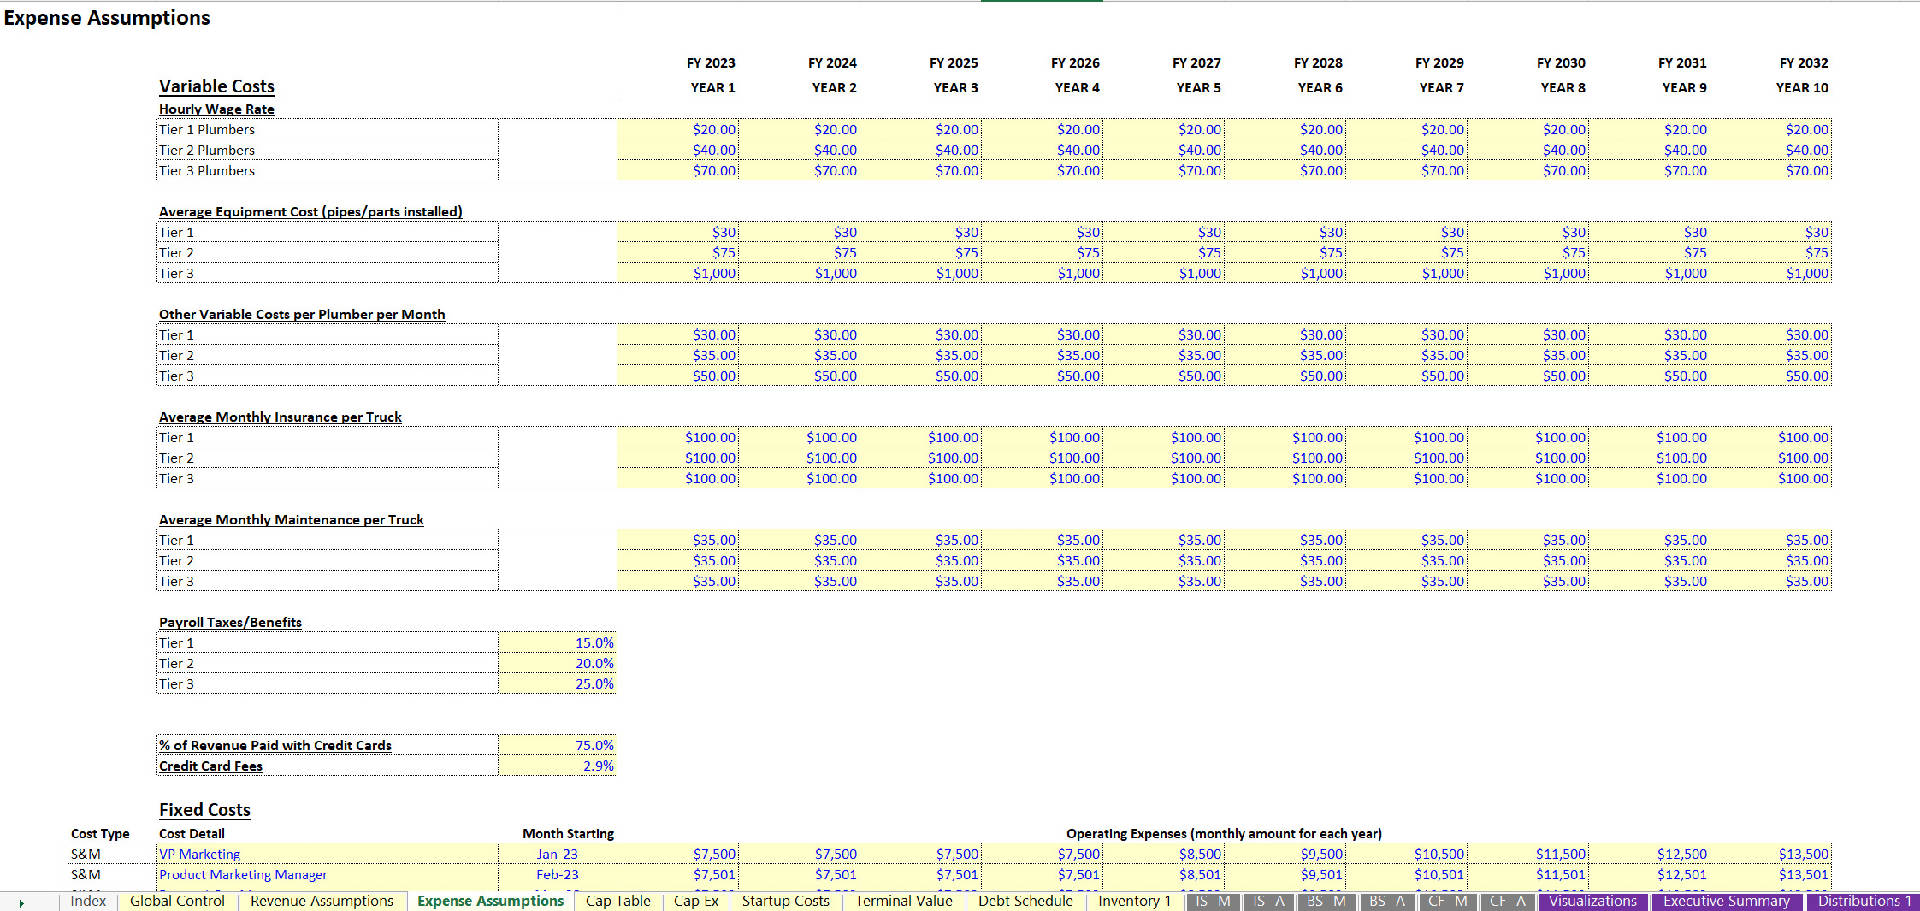Click the sheet tab scroll arrow

[21, 902]
